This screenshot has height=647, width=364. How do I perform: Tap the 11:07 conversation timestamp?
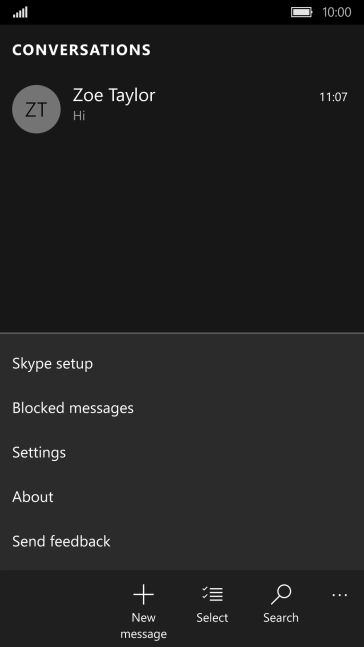[333, 97]
